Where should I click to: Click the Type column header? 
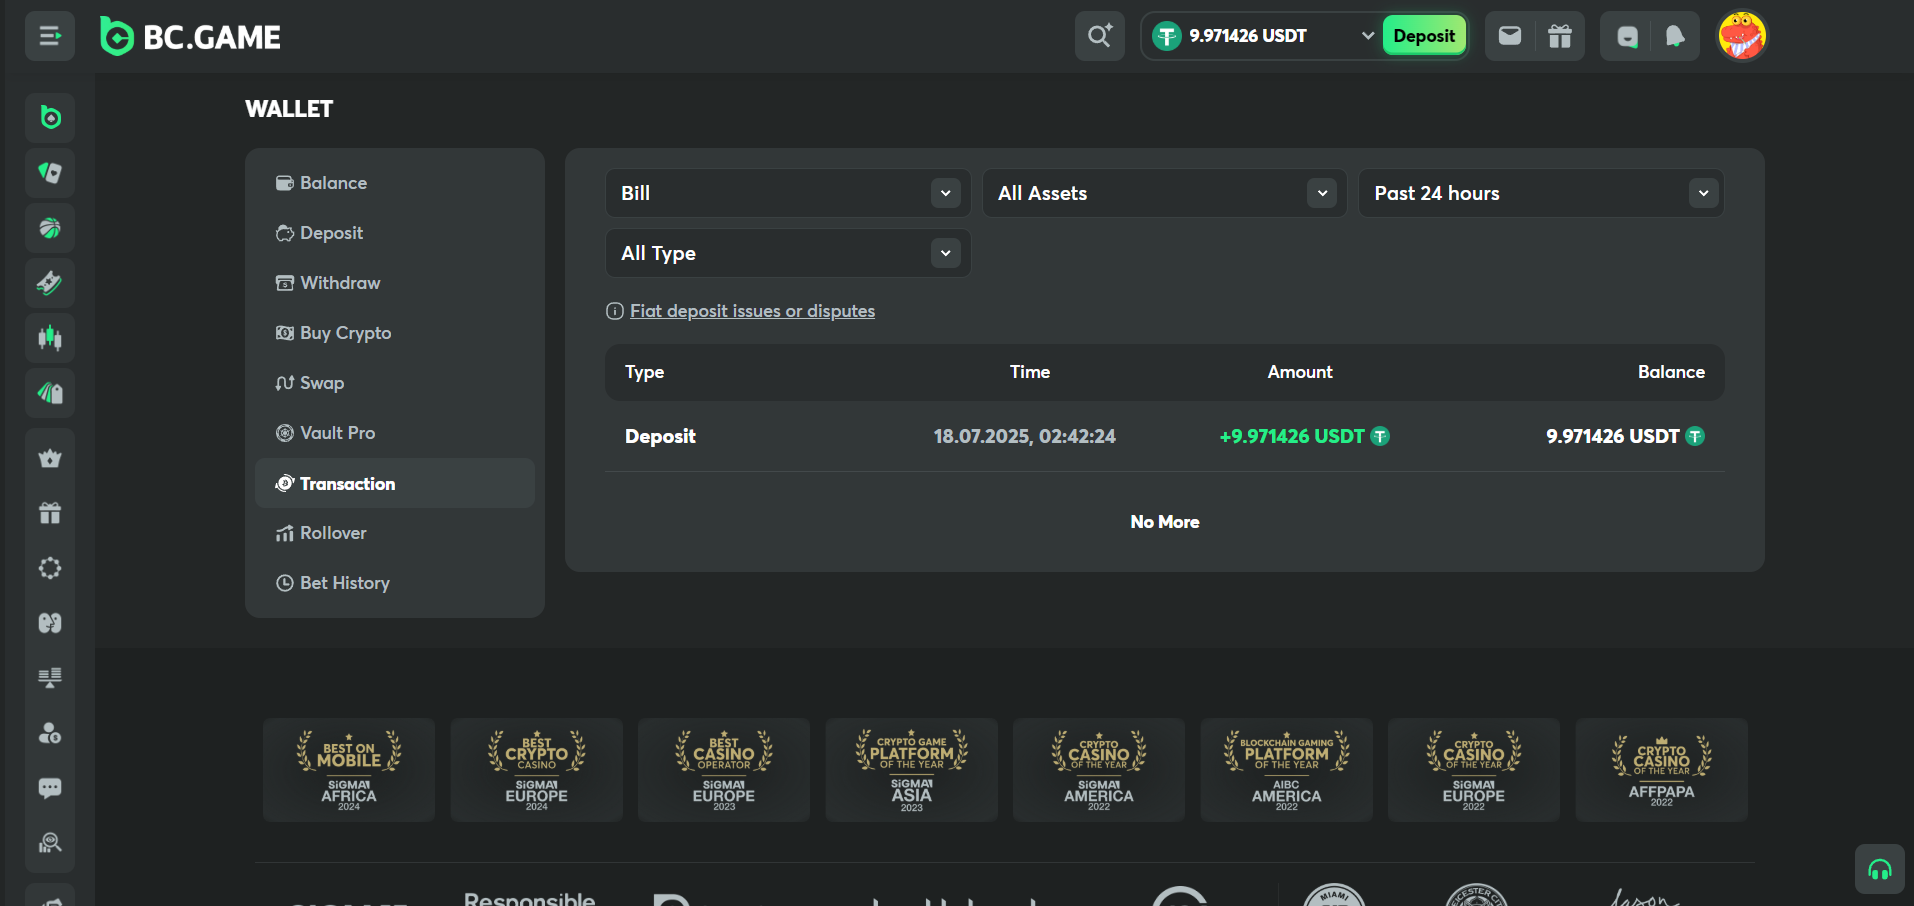click(x=645, y=372)
